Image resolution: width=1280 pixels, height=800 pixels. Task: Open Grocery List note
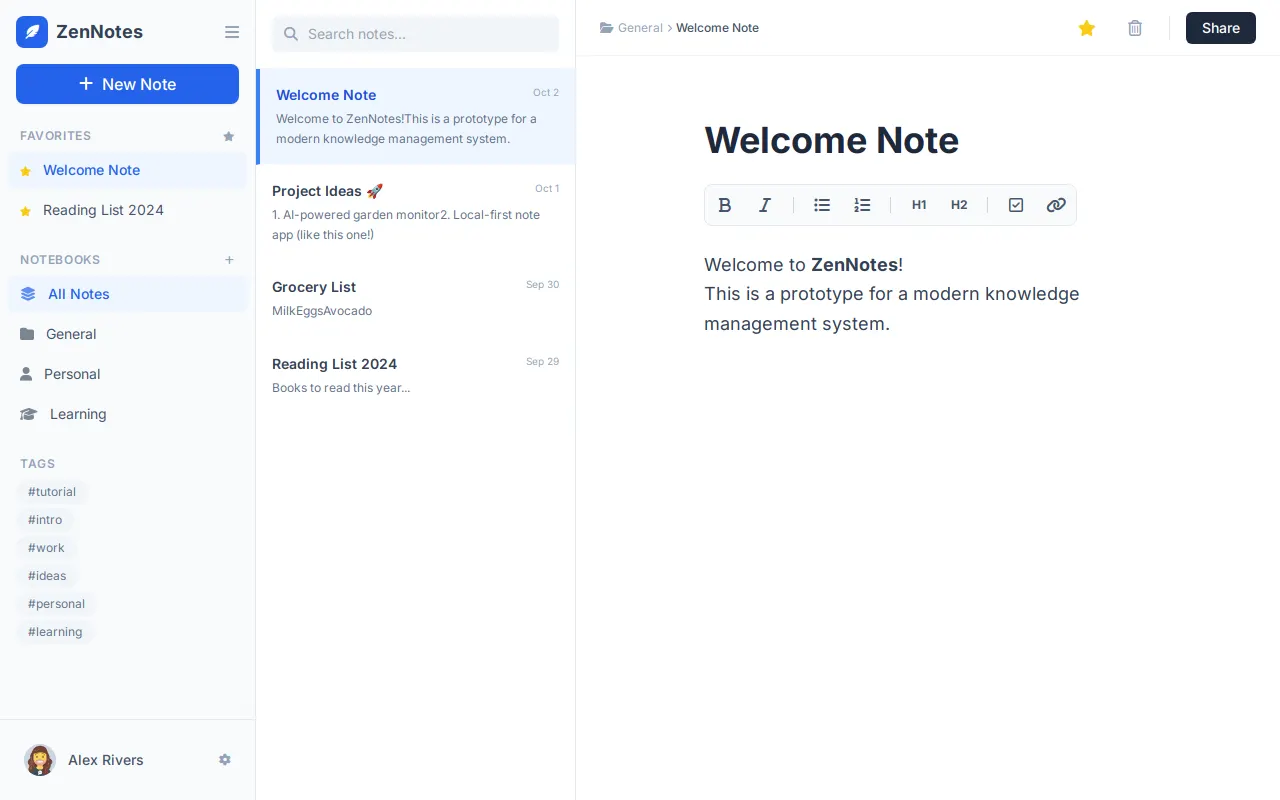tap(416, 298)
